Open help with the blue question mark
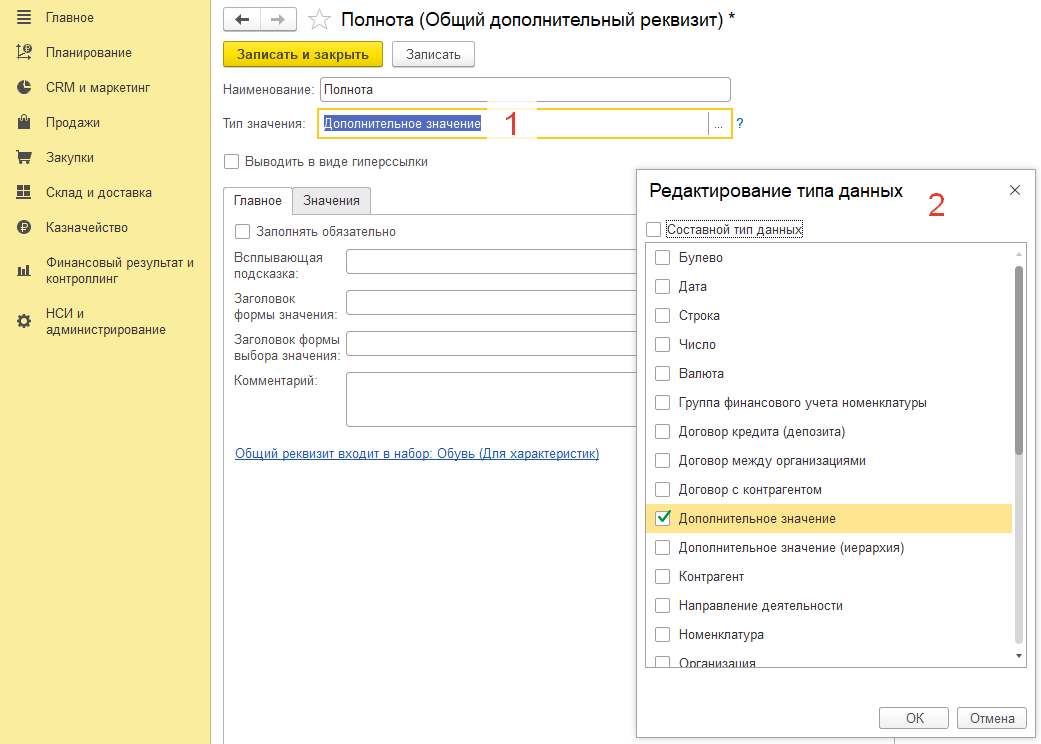 coord(740,123)
